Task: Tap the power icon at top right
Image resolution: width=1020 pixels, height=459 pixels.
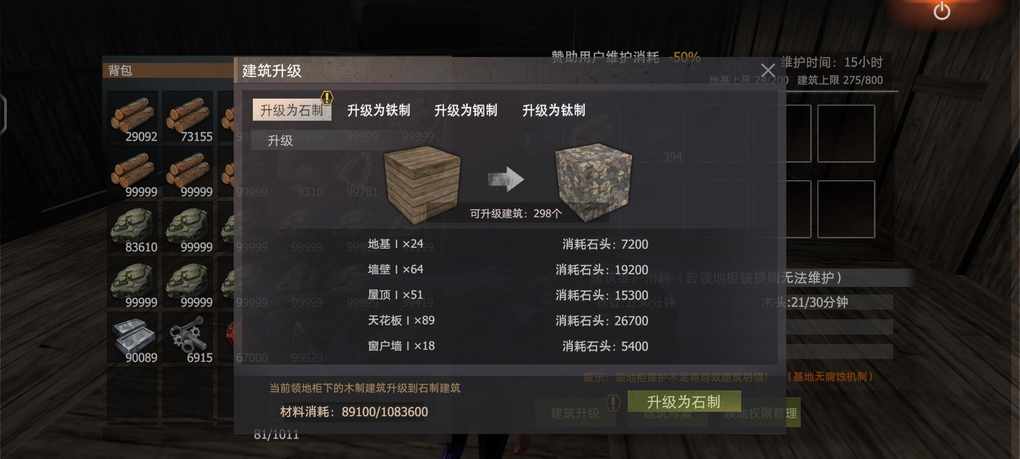Action: coord(942,11)
